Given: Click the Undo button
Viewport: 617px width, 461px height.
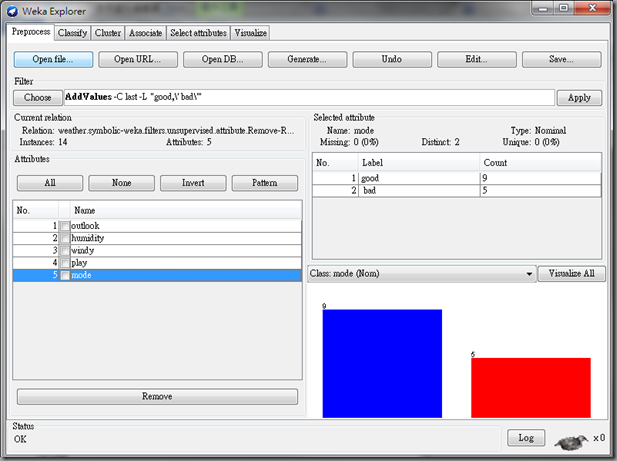Looking at the screenshot, I should click(x=392, y=59).
